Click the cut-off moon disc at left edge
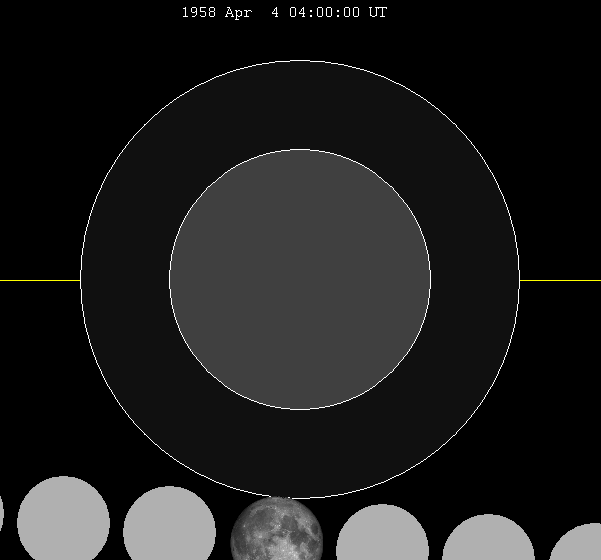The width and height of the screenshot is (601, 560). [x=1, y=513]
